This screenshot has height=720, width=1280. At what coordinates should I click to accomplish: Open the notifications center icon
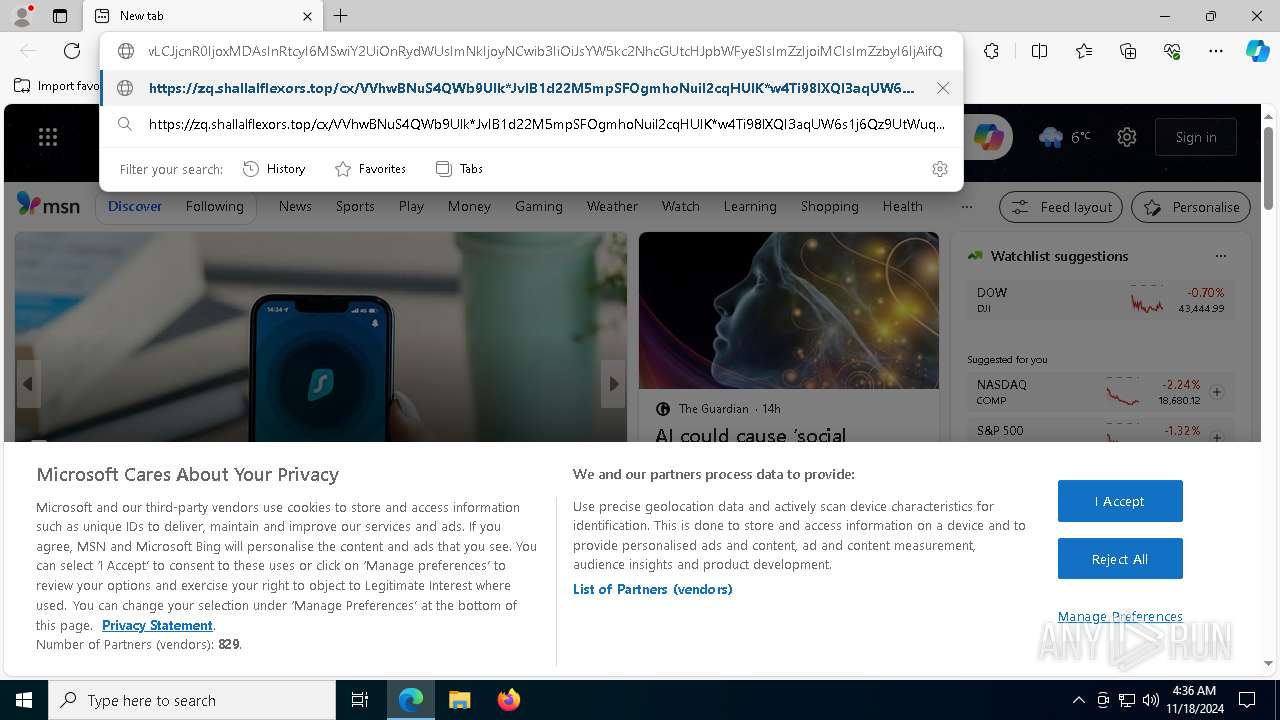pyautogui.click(x=1247, y=700)
